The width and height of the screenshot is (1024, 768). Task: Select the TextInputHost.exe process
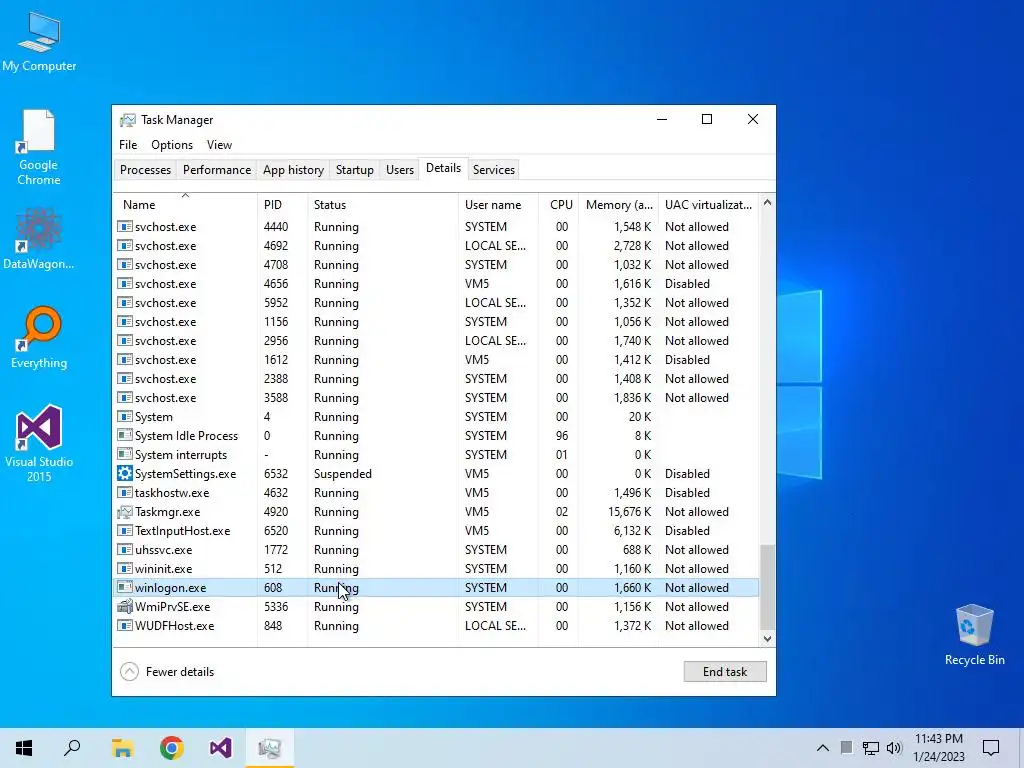436,531
